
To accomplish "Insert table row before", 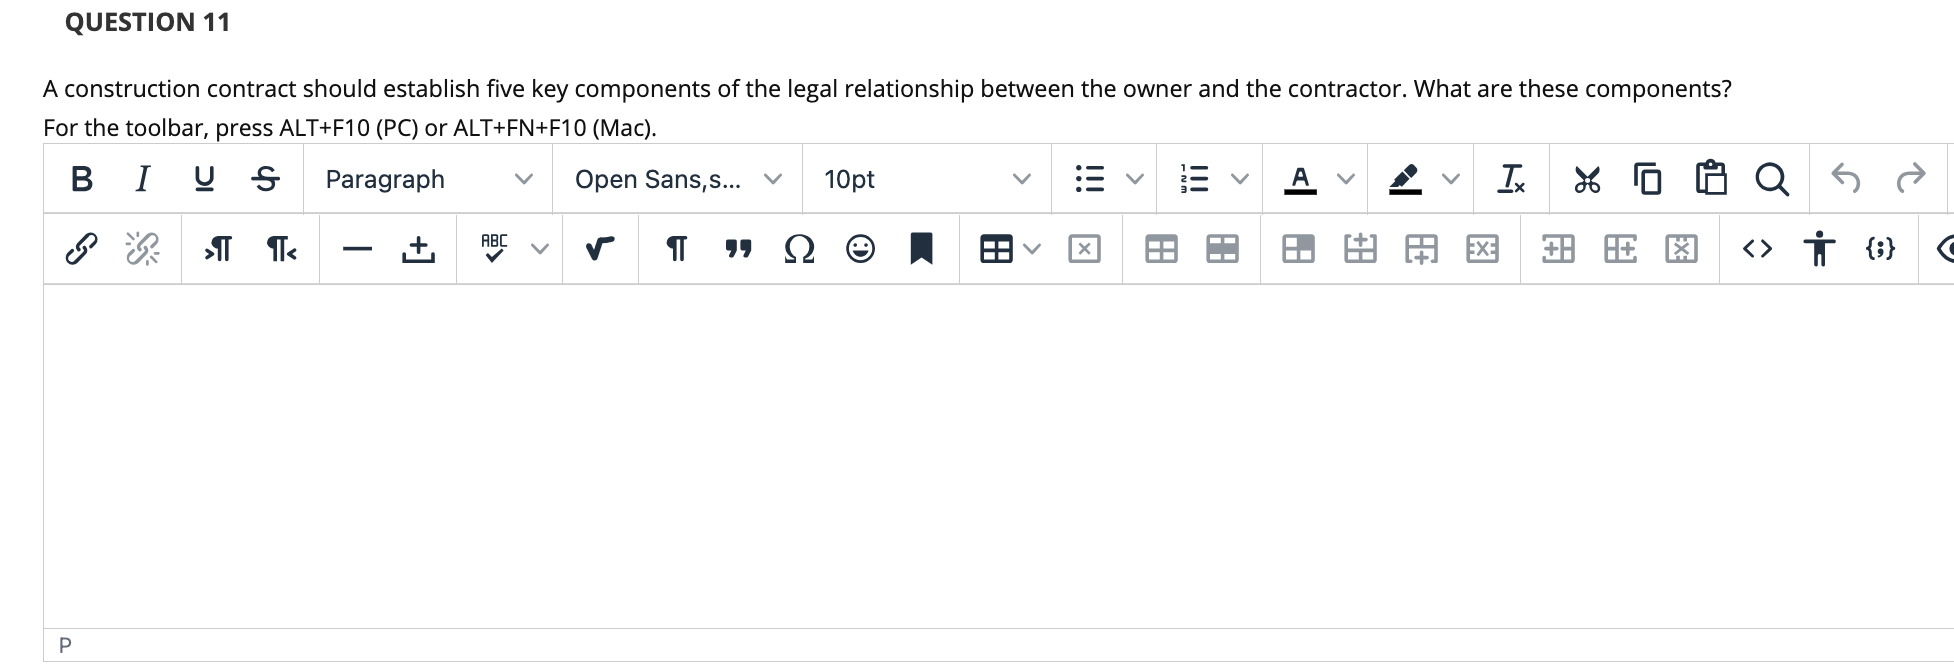I will tap(1360, 249).
